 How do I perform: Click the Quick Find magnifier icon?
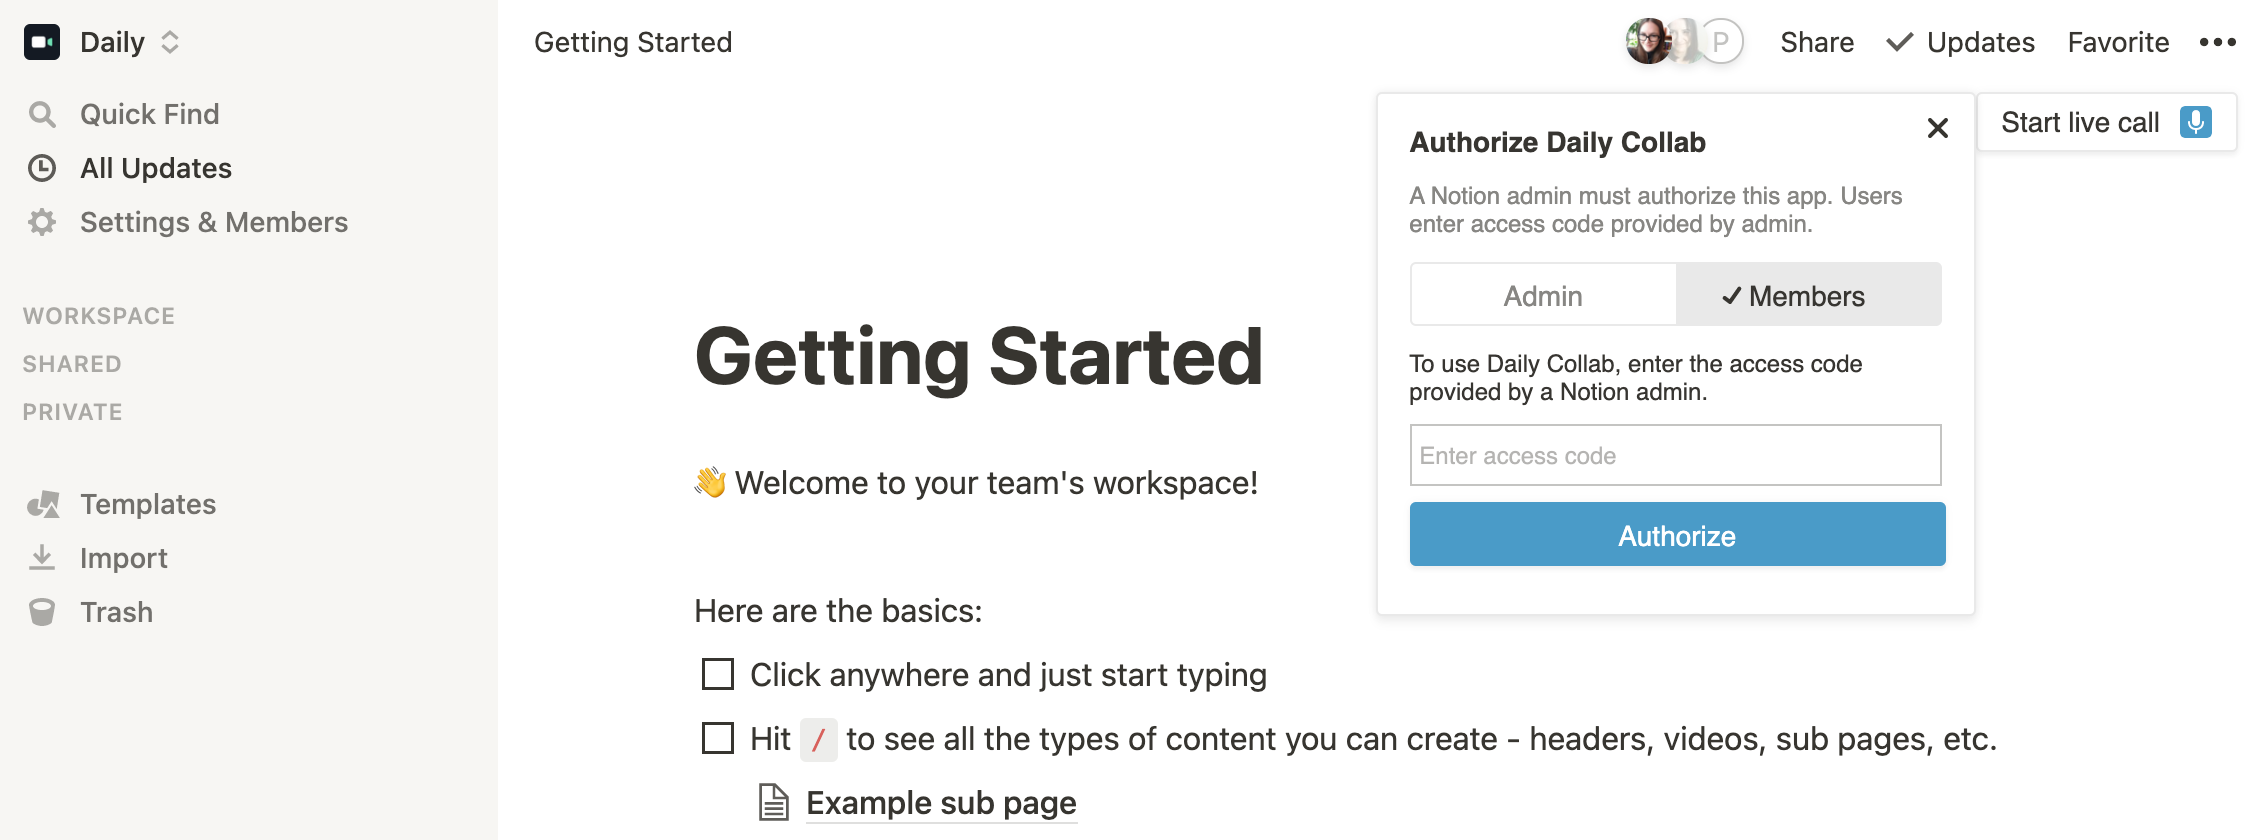point(42,114)
